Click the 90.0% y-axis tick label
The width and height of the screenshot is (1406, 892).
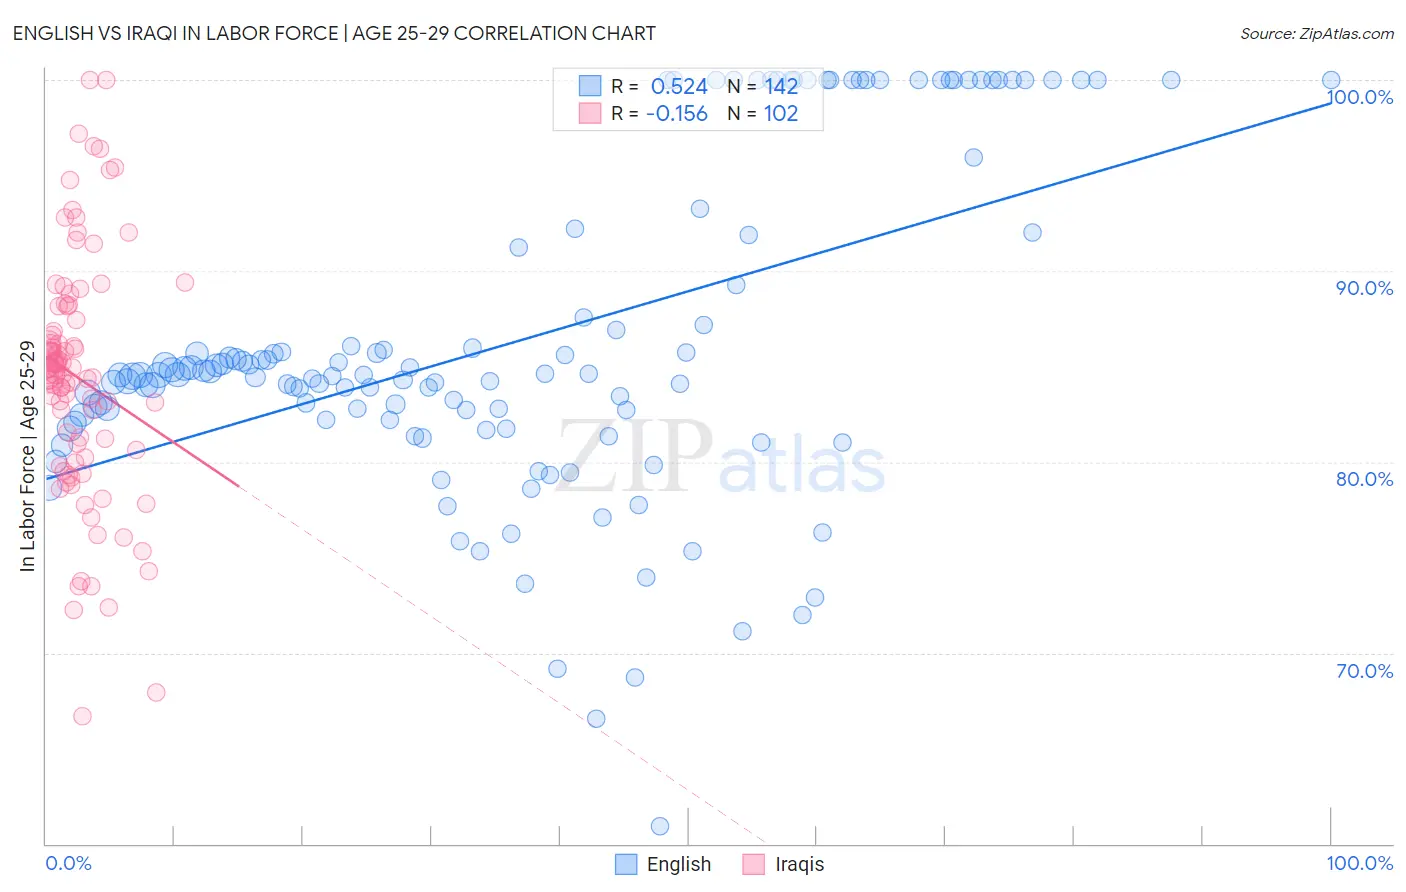coord(1365,288)
